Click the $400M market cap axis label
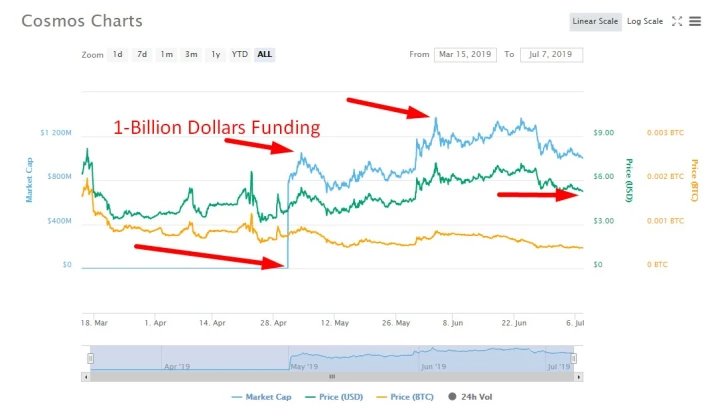The height and width of the screenshot is (409, 710). coord(59,221)
